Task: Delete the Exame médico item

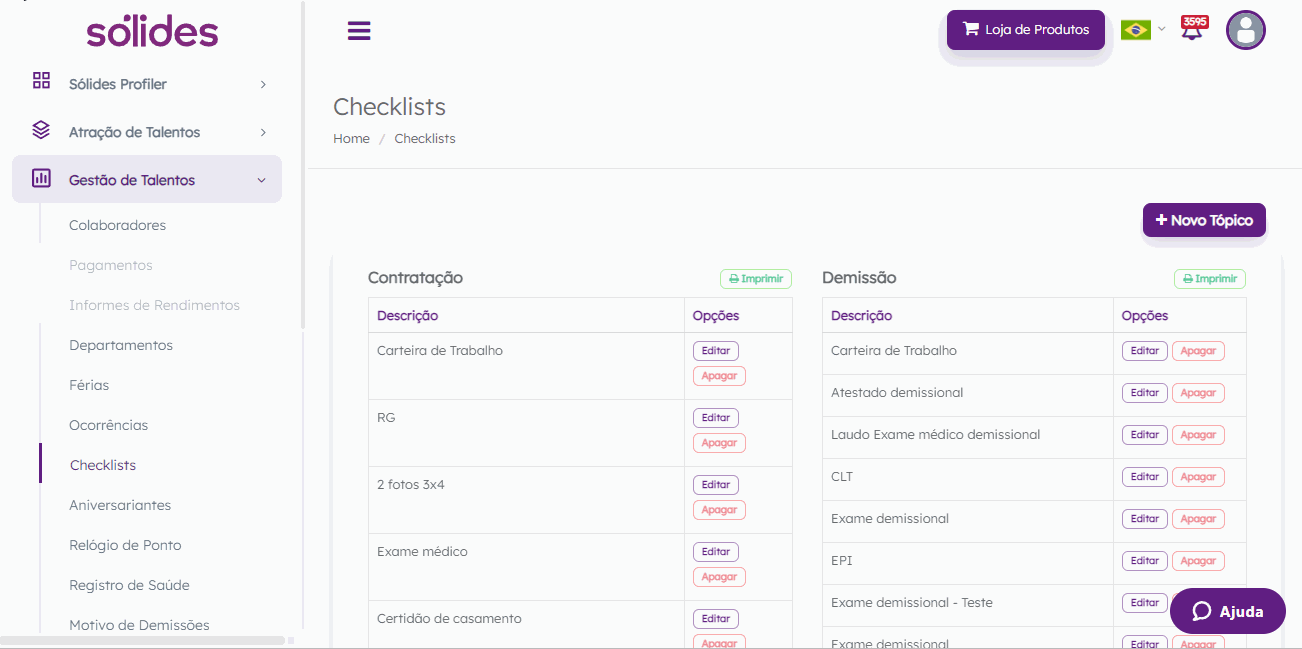Action: (719, 577)
